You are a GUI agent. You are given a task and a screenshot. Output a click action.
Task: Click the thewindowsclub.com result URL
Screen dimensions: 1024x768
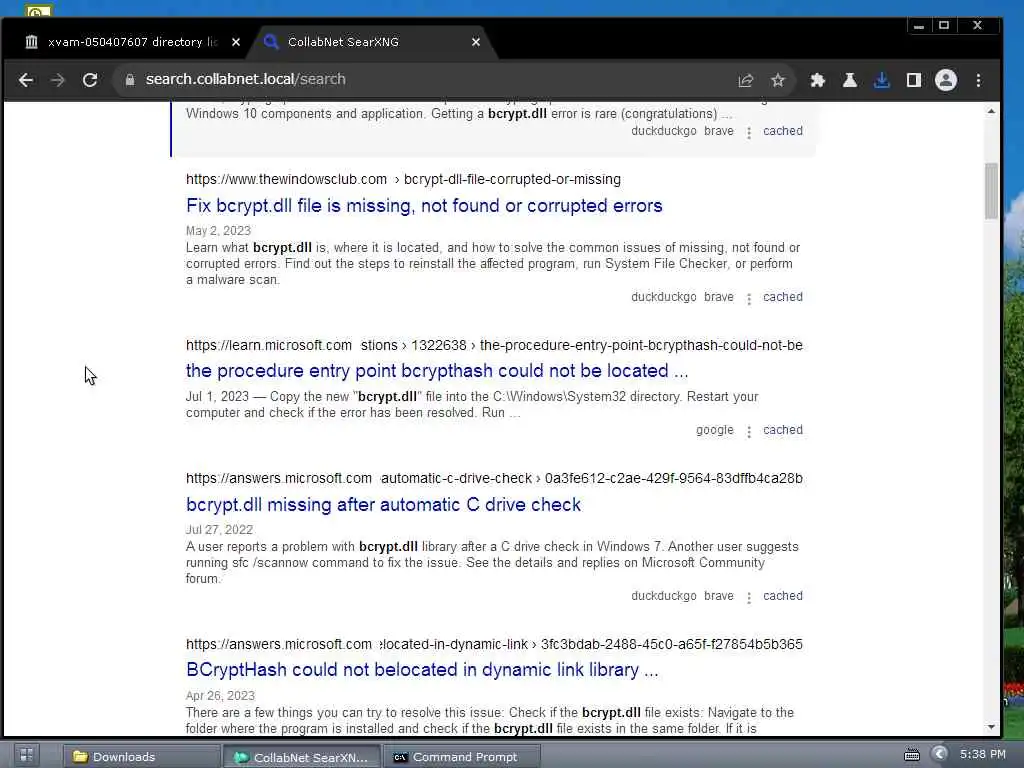(403, 180)
